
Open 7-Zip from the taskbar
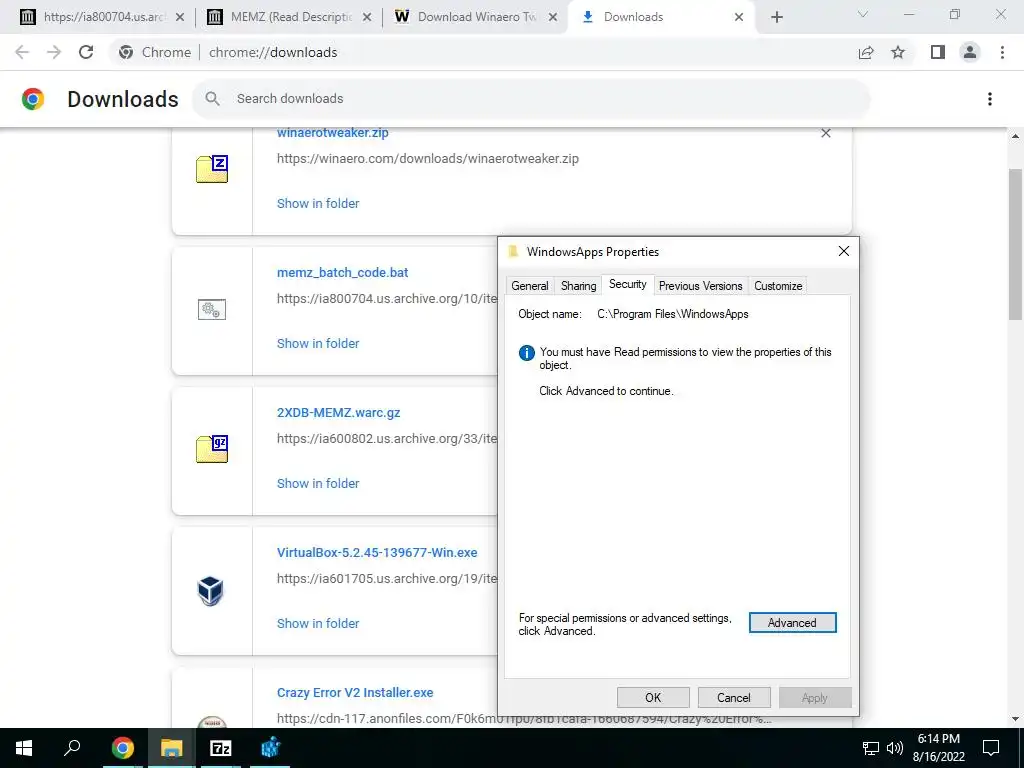(x=221, y=748)
